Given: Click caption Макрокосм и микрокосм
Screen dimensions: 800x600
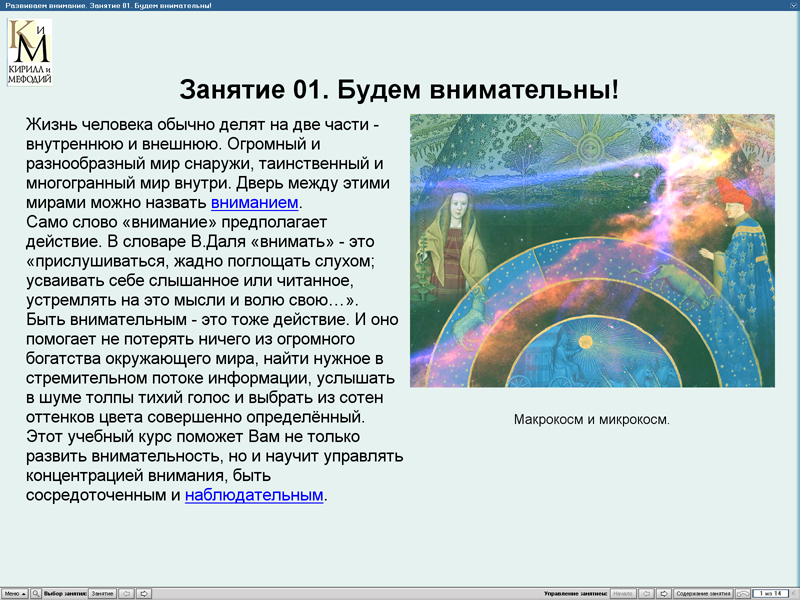Looking at the screenshot, I should (592, 419).
